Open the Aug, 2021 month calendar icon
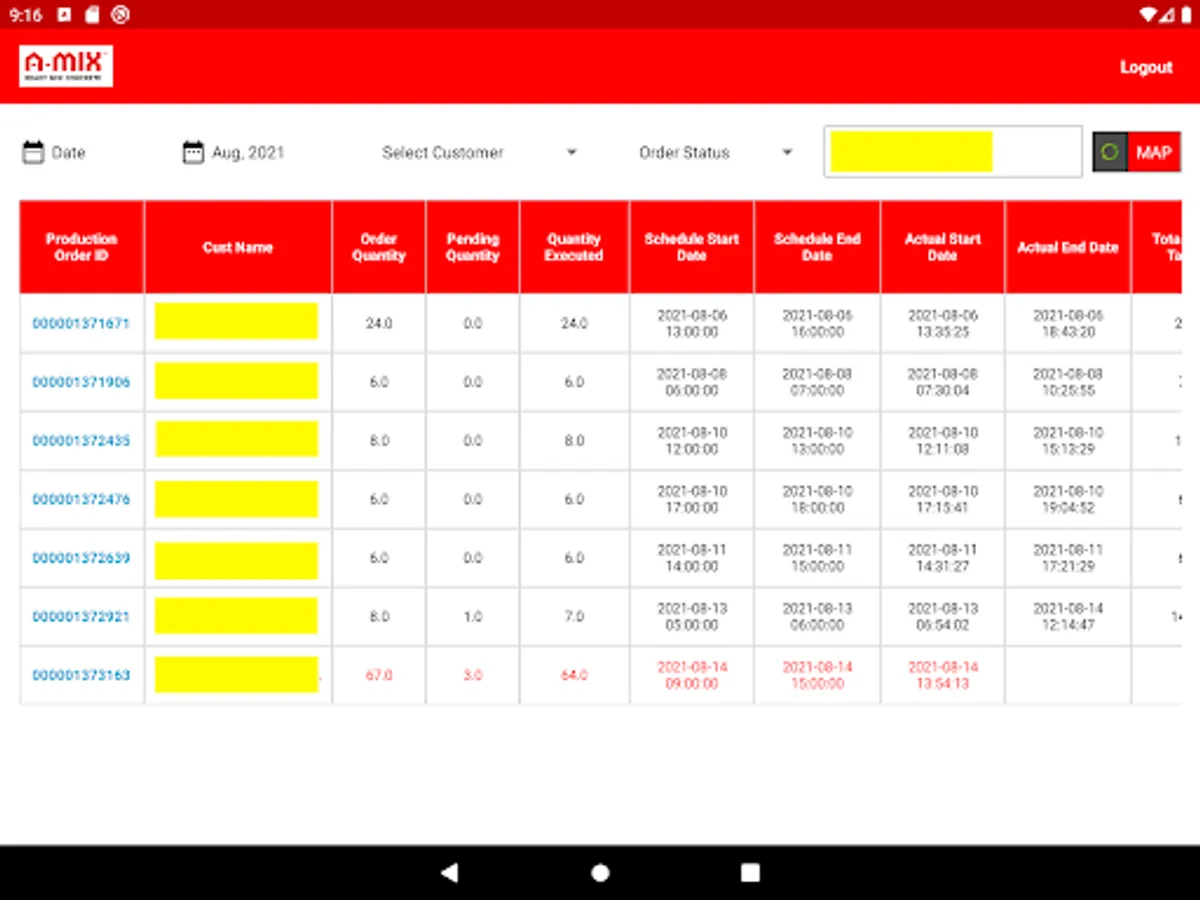The height and width of the screenshot is (900, 1200). tap(193, 152)
